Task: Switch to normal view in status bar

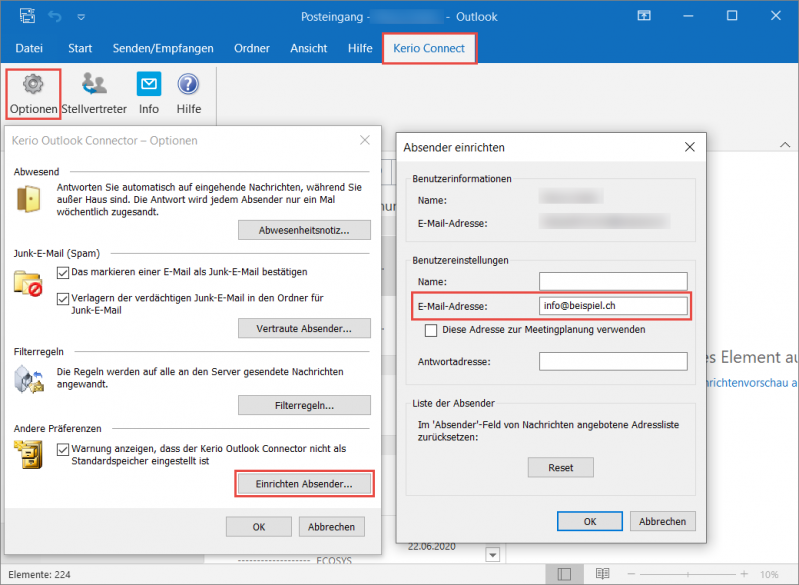Action: (565, 574)
